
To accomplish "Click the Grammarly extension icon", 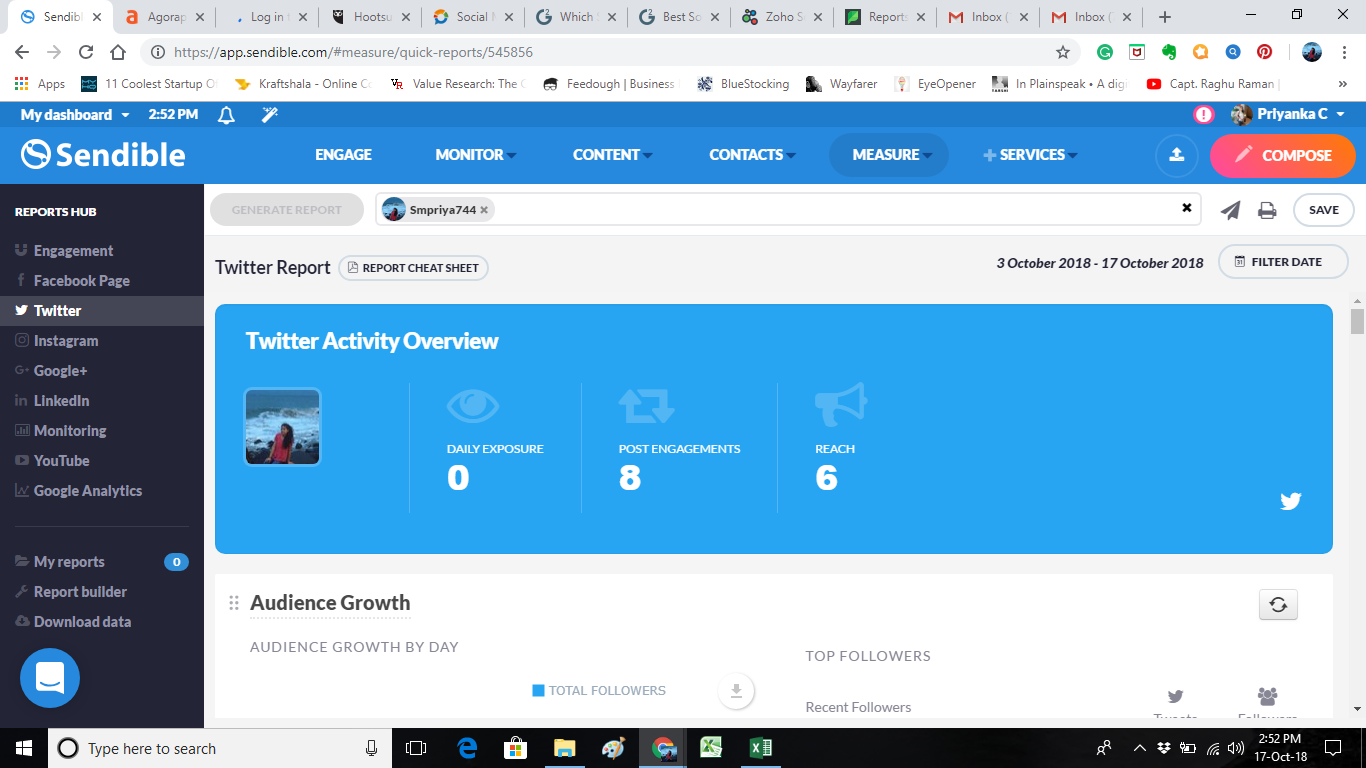I will (1105, 52).
